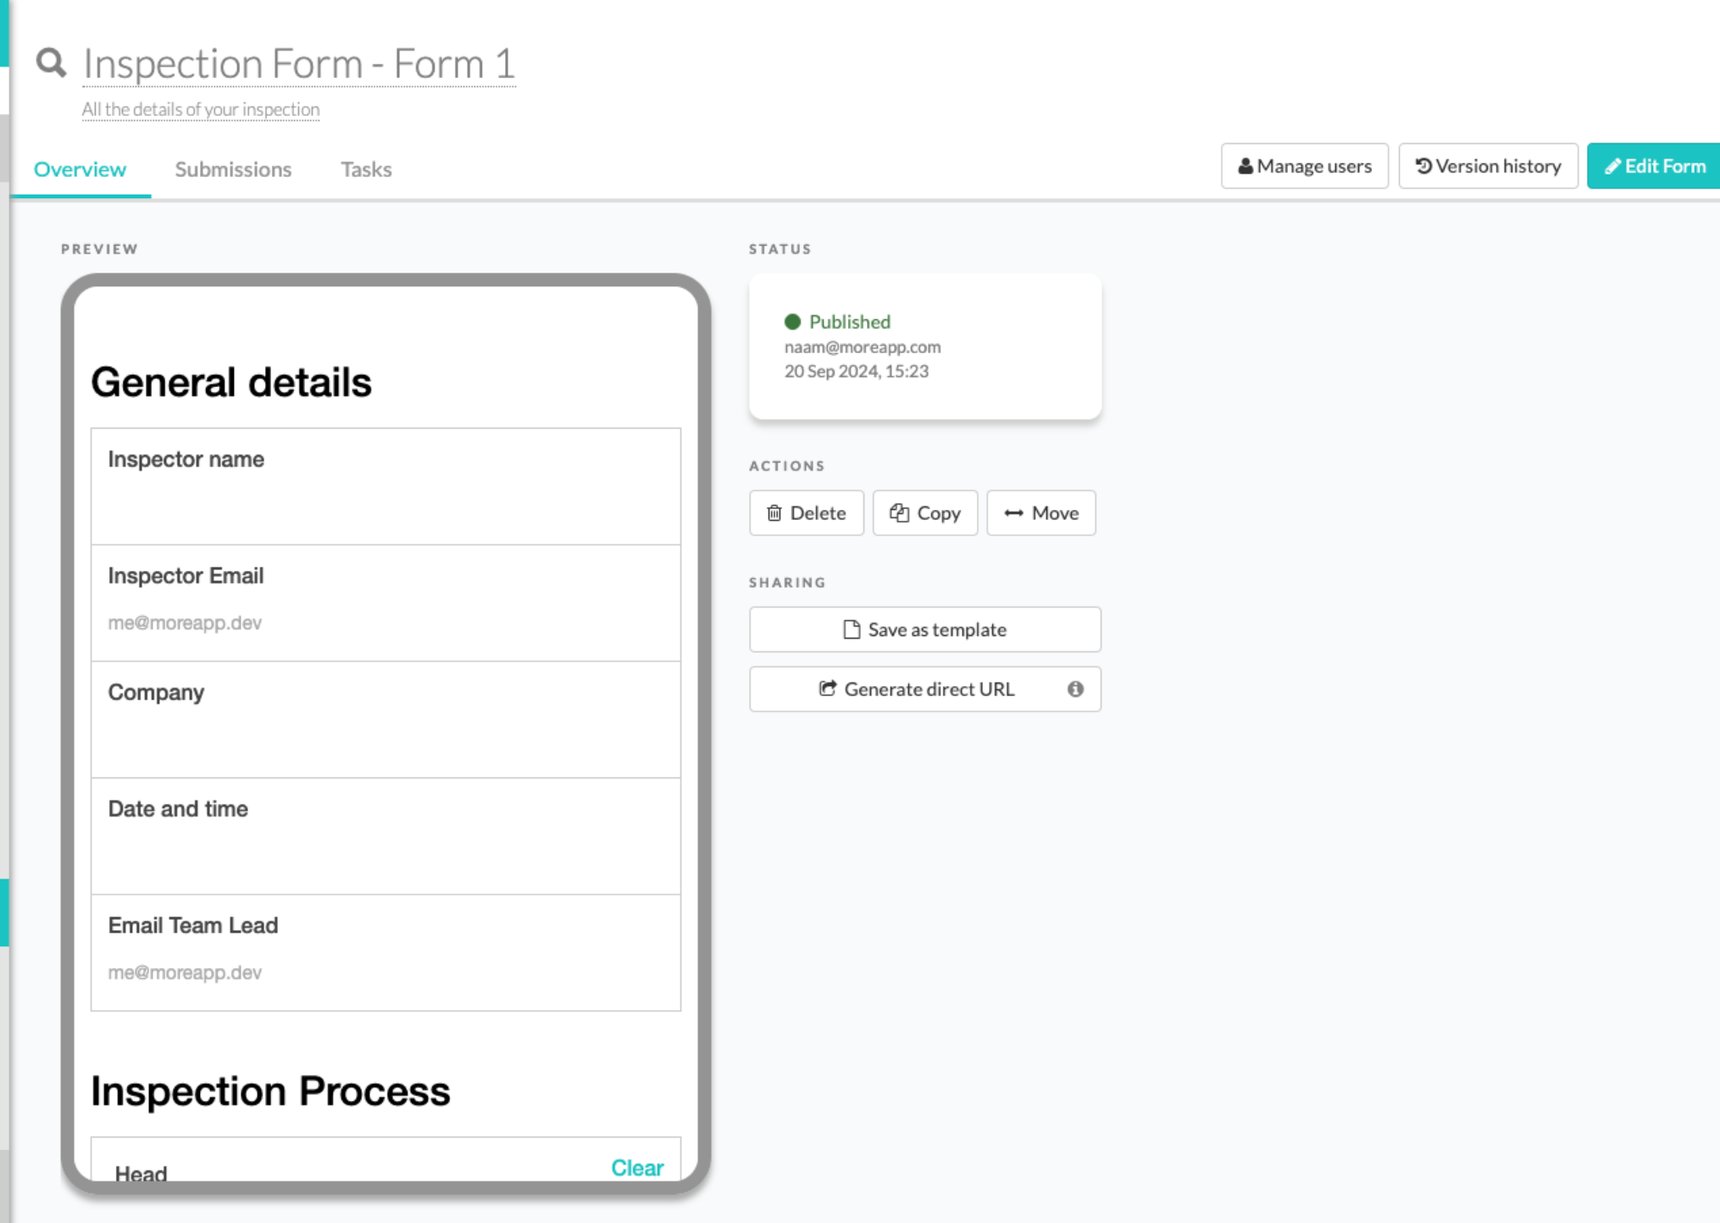This screenshot has width=1720, height=1223.
Task: Click the share icon on Generate direct URL
Action: point(828,688)
